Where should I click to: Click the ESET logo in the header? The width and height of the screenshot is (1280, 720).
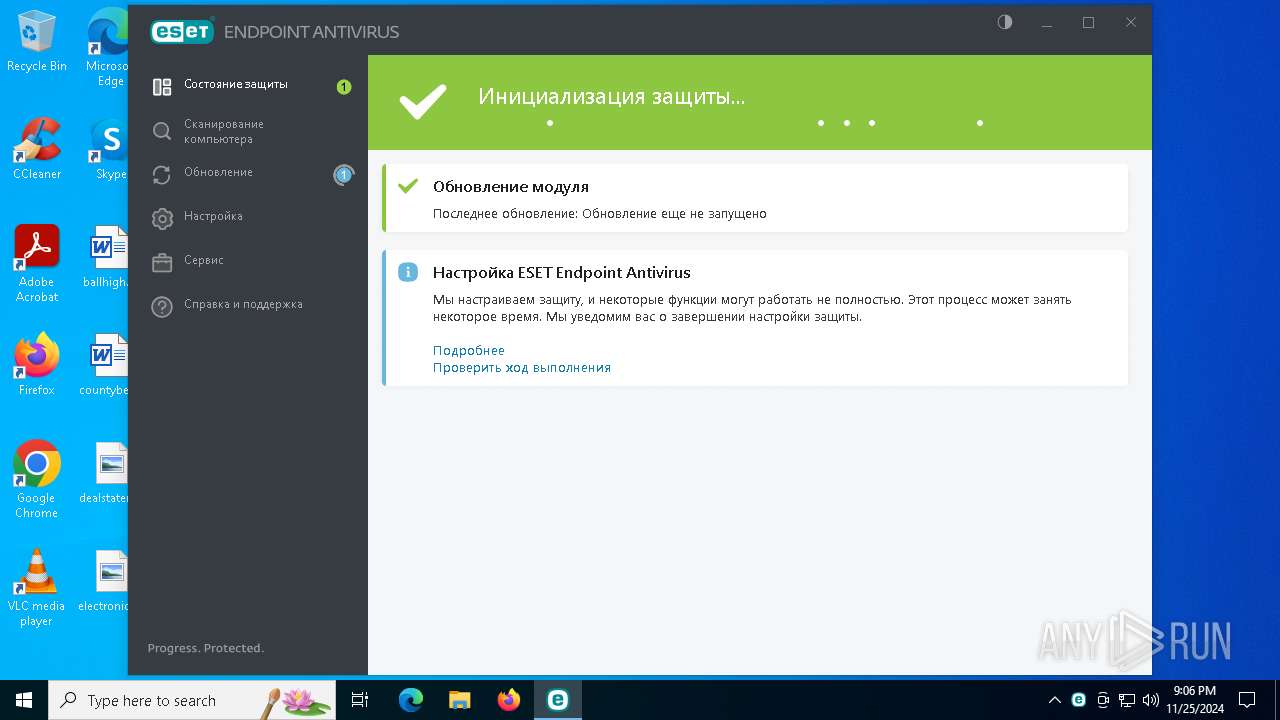[x=182, y=32]
